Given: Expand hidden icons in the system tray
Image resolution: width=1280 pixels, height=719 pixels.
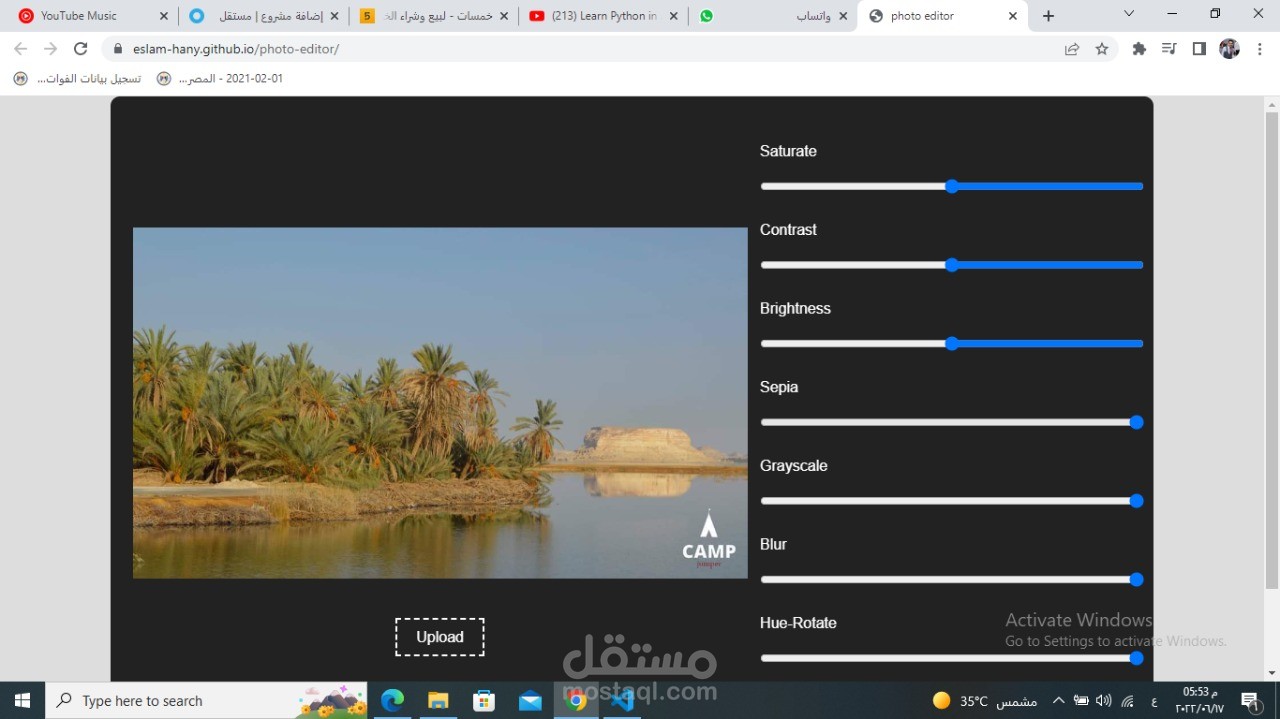Looking at the screenshot, I should (x=1058, y=700).
